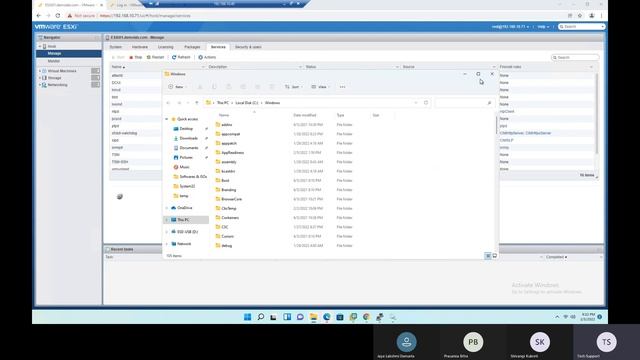Click Stop in the ESXi services toolbar

click(x=136, y=58)
